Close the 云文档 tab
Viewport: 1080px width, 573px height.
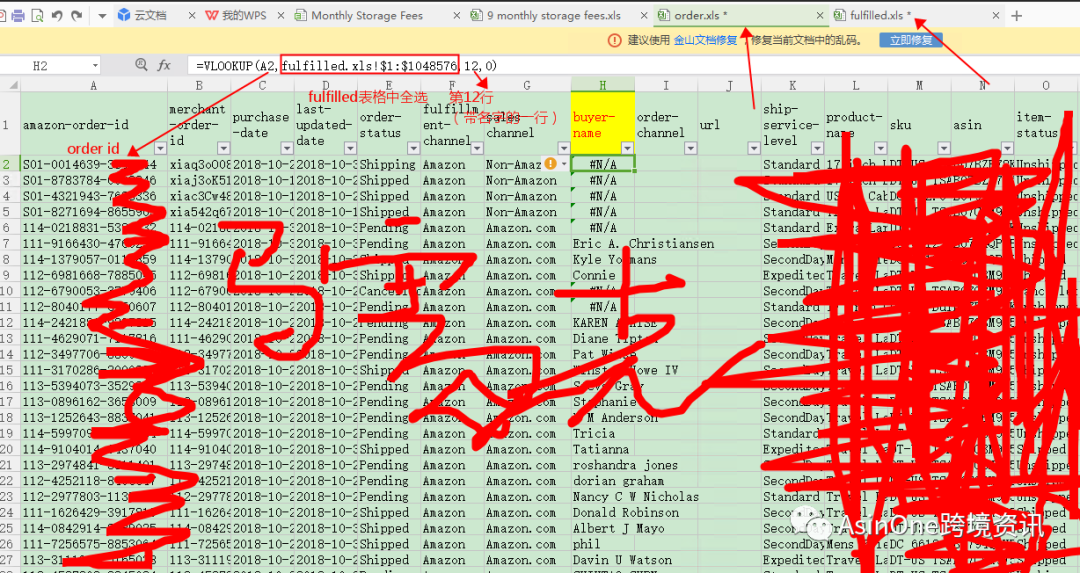click(192, 15)
